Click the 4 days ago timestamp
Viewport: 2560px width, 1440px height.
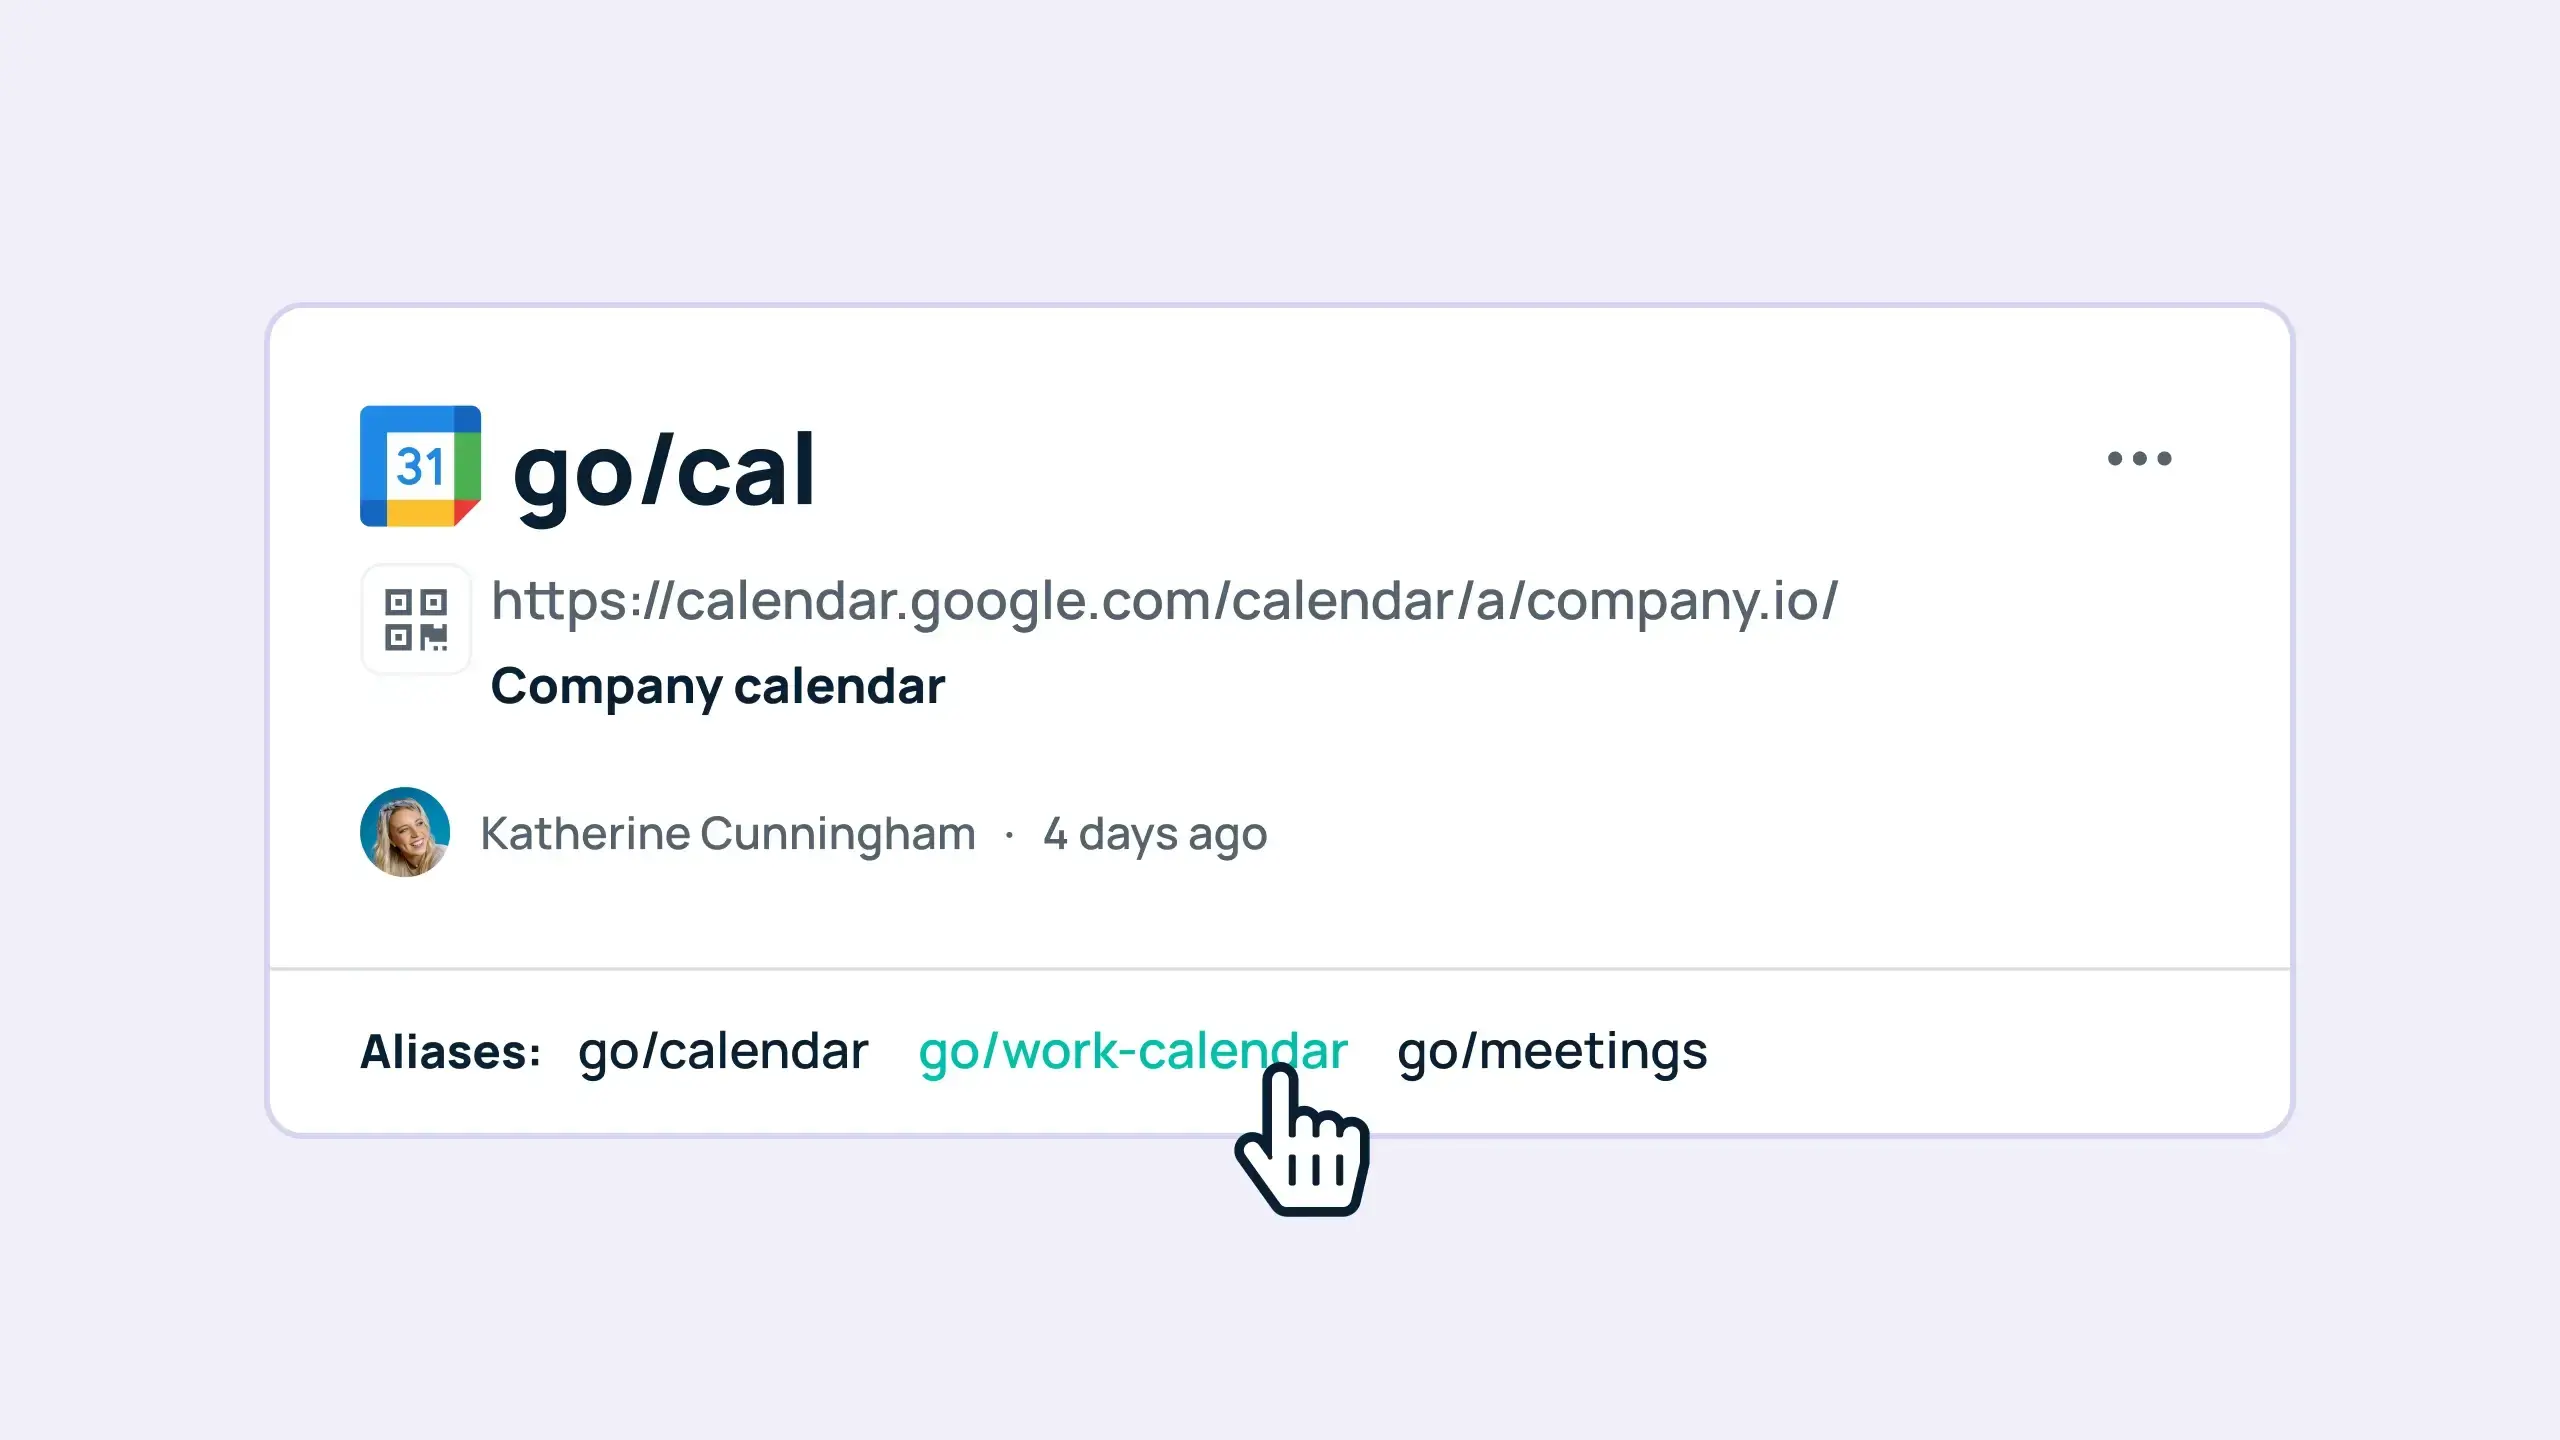[1155, 832]
